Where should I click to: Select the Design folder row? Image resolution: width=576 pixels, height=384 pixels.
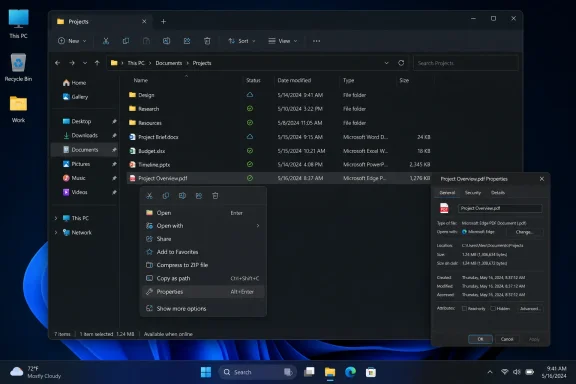tap(279, 95)
